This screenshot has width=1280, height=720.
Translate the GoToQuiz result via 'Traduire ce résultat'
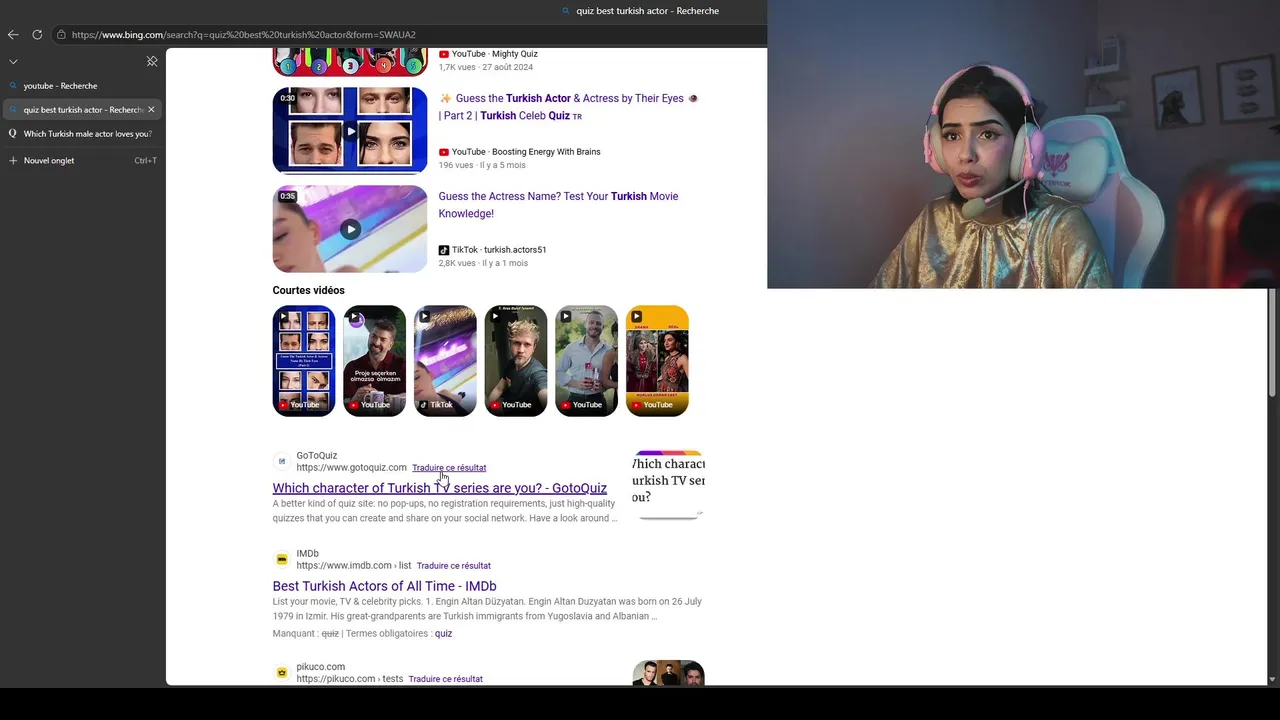(x=449, y=468)
